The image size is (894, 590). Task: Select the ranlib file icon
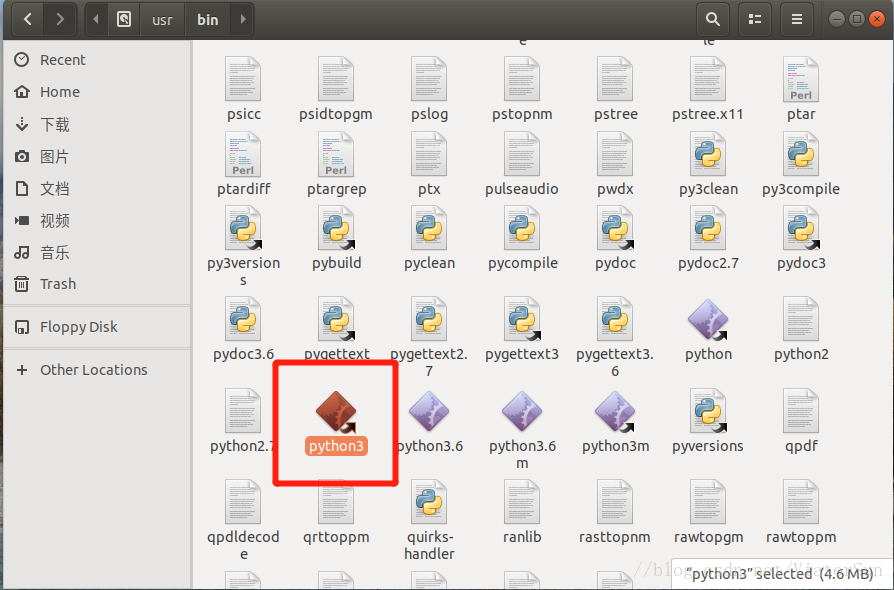click(x=522, y=503)
